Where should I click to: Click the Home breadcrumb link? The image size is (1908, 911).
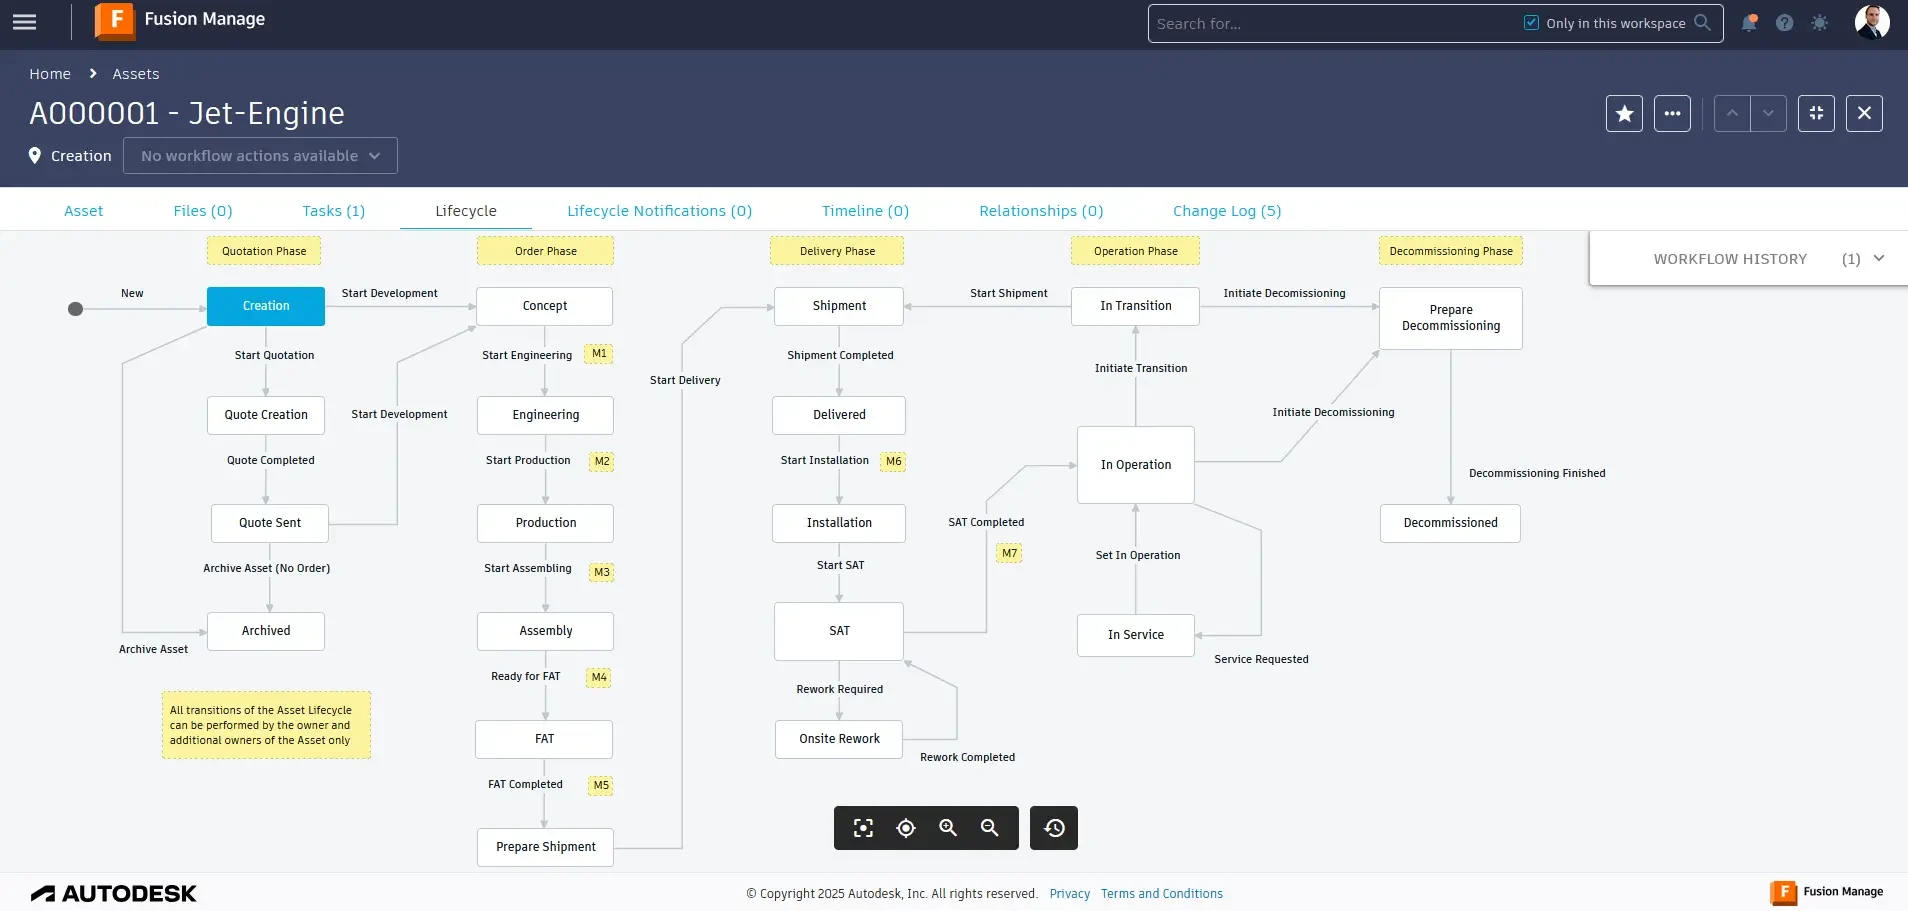(49, 73)
